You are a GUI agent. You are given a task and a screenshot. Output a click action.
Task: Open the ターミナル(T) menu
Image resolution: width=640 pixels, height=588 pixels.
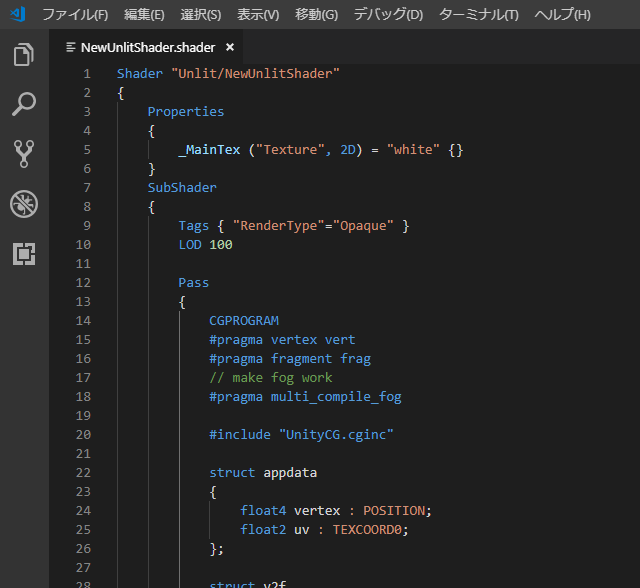click(478, 15)
